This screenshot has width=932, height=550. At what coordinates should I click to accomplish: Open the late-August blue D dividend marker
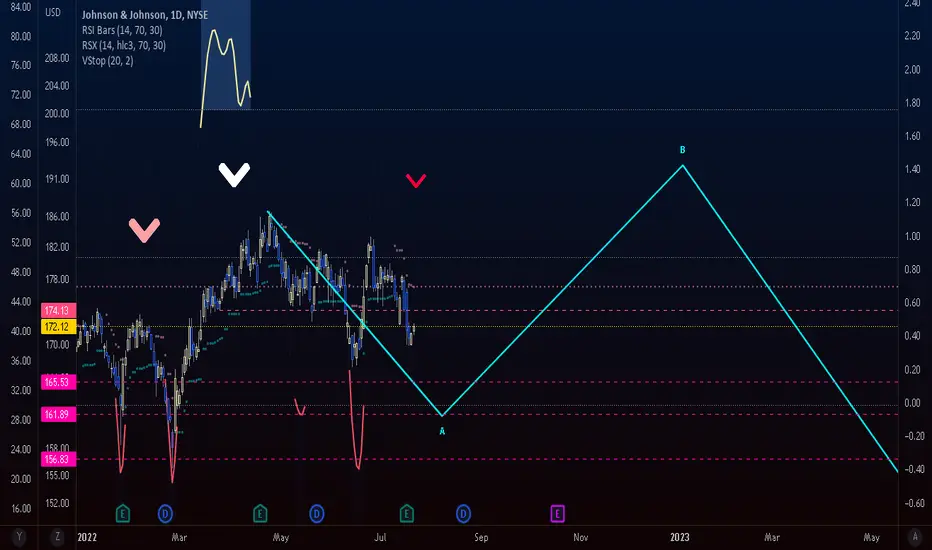[464, 513]
